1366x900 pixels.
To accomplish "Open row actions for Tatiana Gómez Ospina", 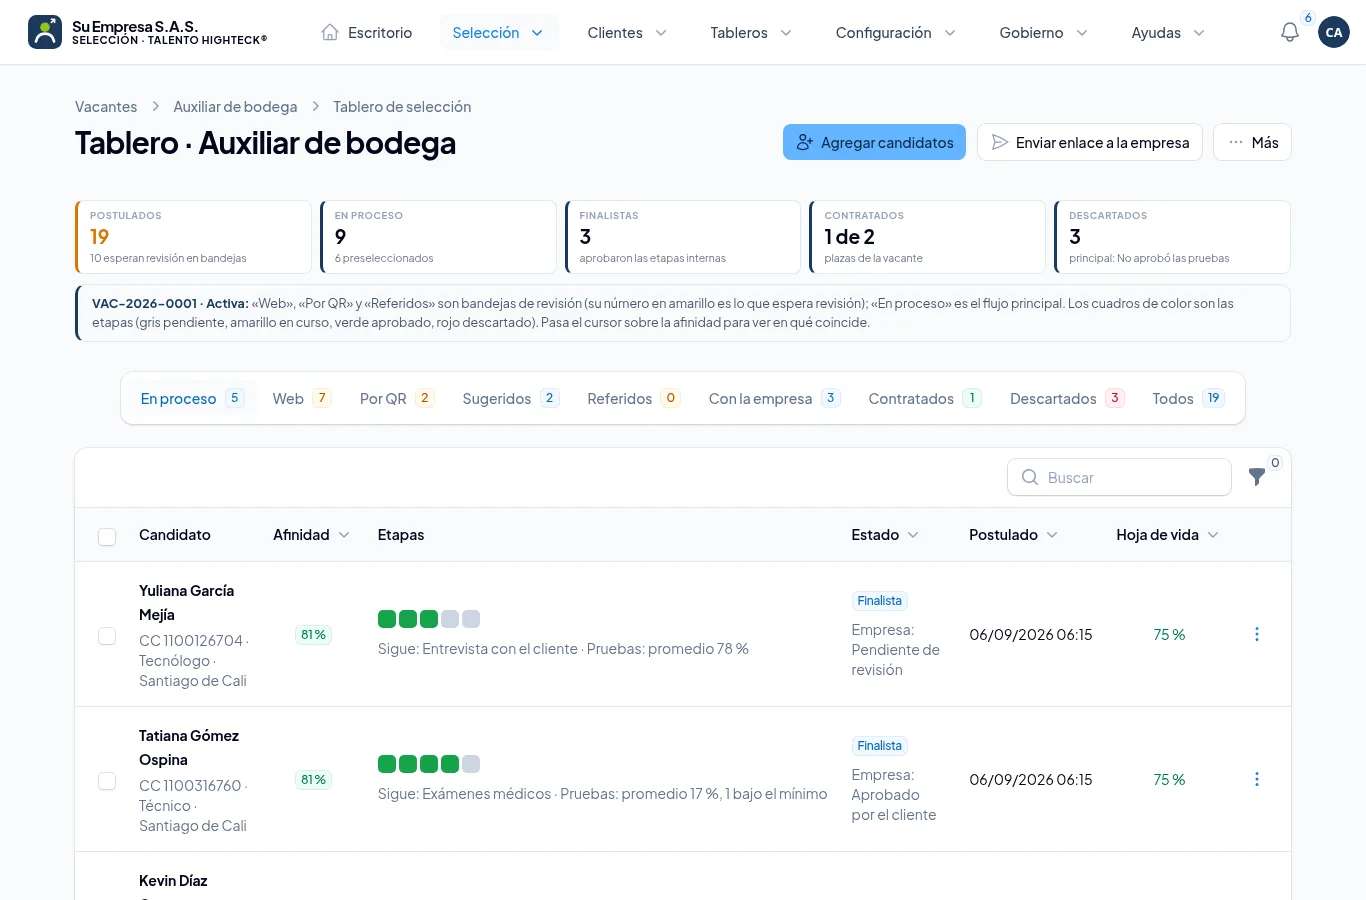I will (x=1257, y=779).
